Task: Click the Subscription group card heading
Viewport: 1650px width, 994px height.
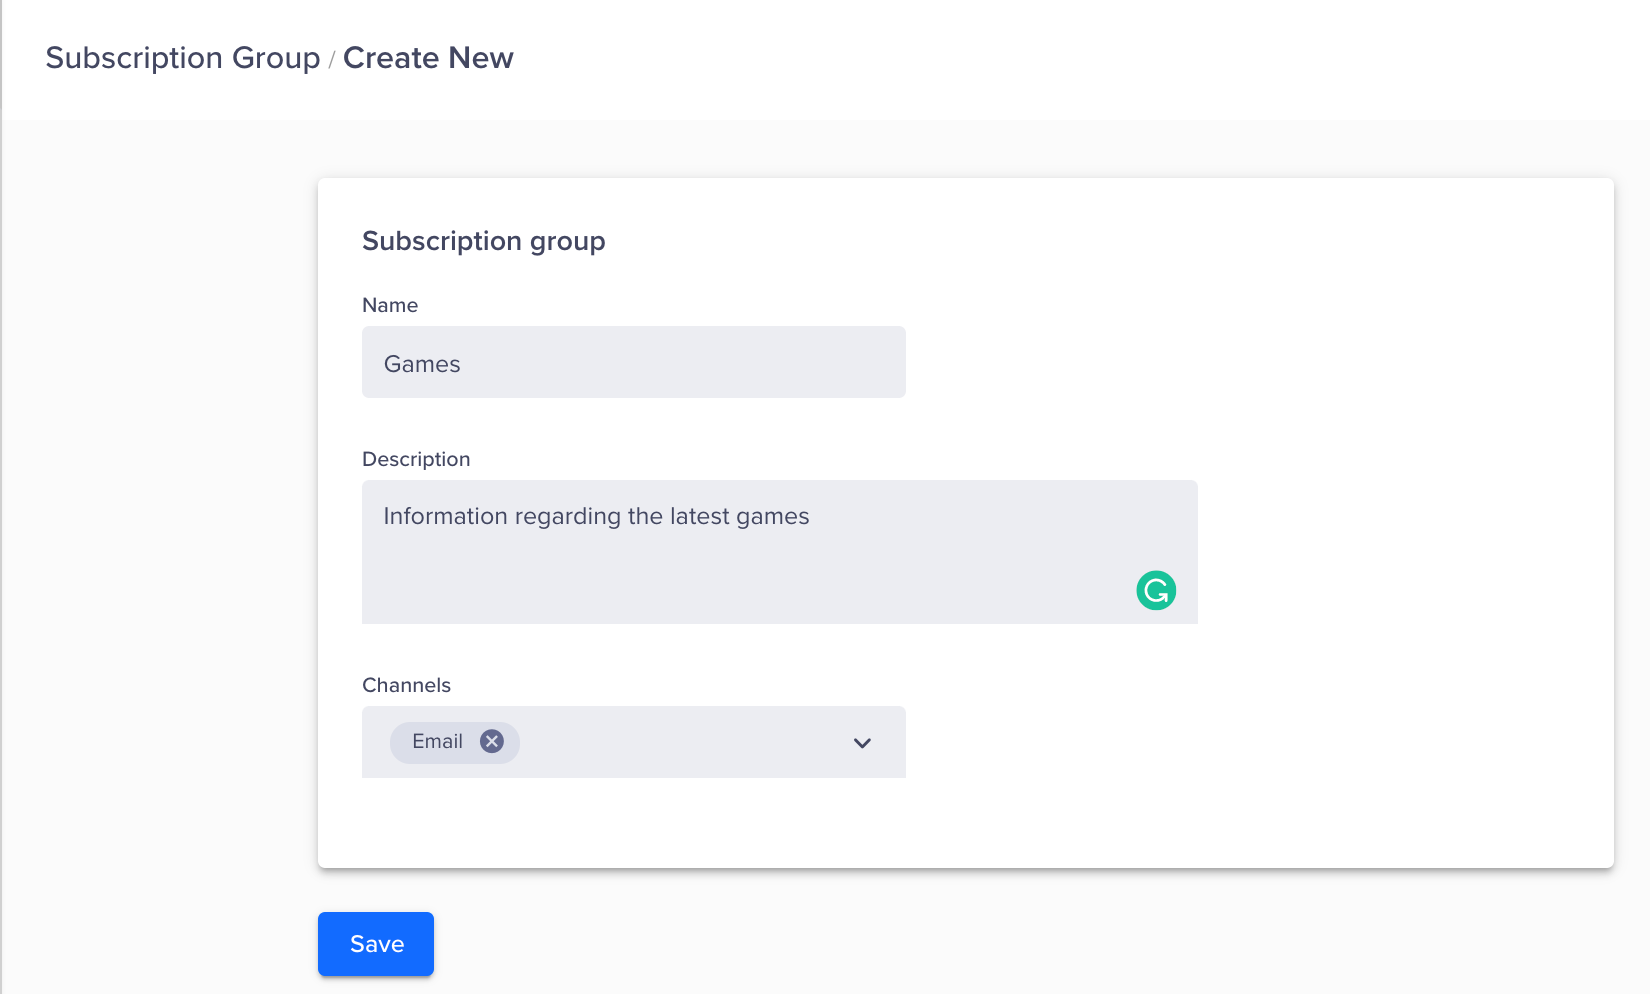Action: coord(483,241)
